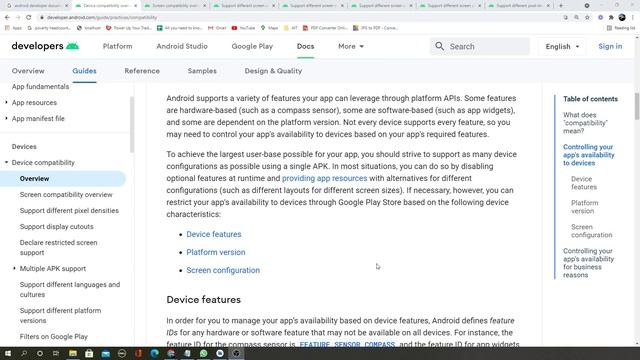This screenshot has width=640, height=360.
Task: Open Support different platform versions
Action: (x=60, y=316)
